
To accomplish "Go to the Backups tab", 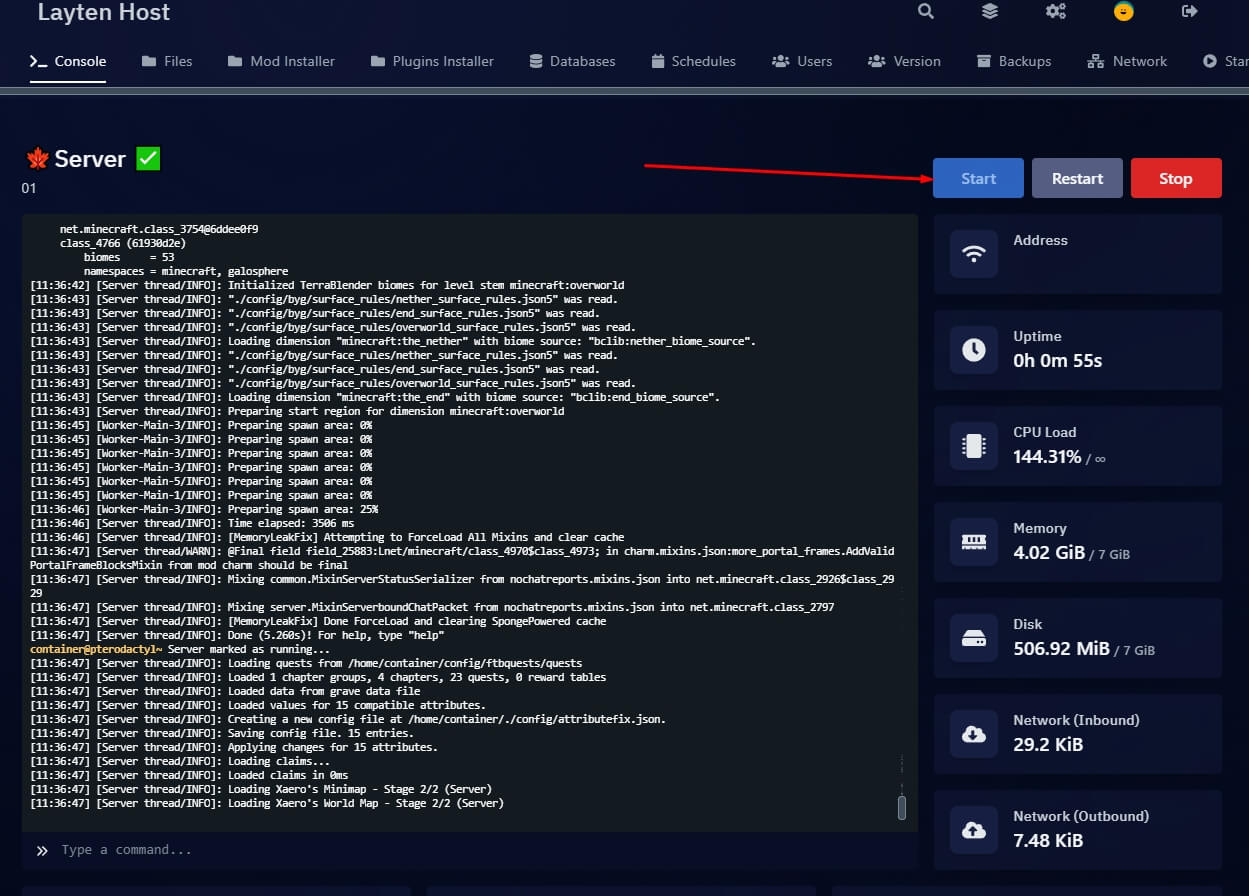I will (x=1014, y=61).
